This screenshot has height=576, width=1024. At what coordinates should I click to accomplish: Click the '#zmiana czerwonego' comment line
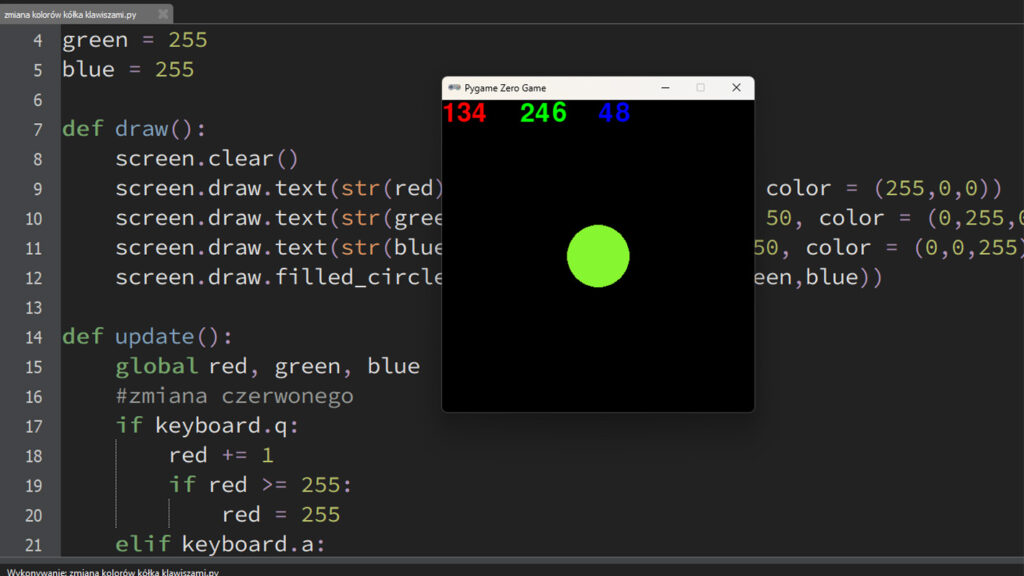(234, 396)
